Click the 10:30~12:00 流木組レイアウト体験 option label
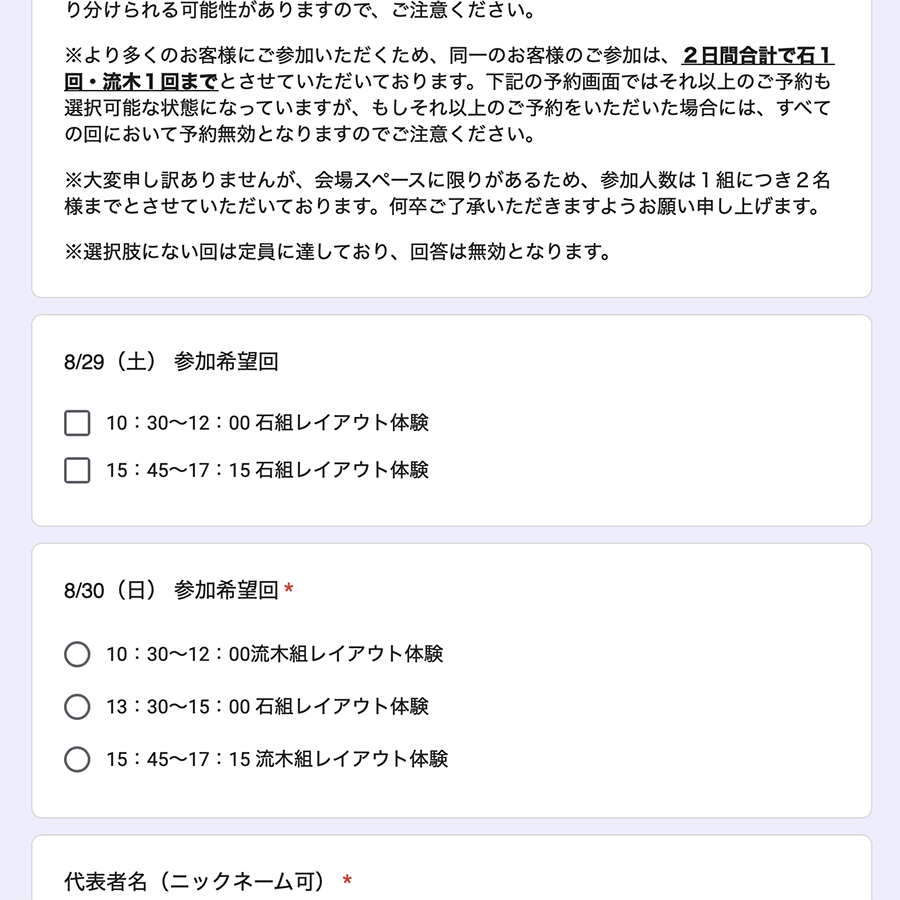The width and height of the screenshot is (900, 900). click(x=274, y=654)
